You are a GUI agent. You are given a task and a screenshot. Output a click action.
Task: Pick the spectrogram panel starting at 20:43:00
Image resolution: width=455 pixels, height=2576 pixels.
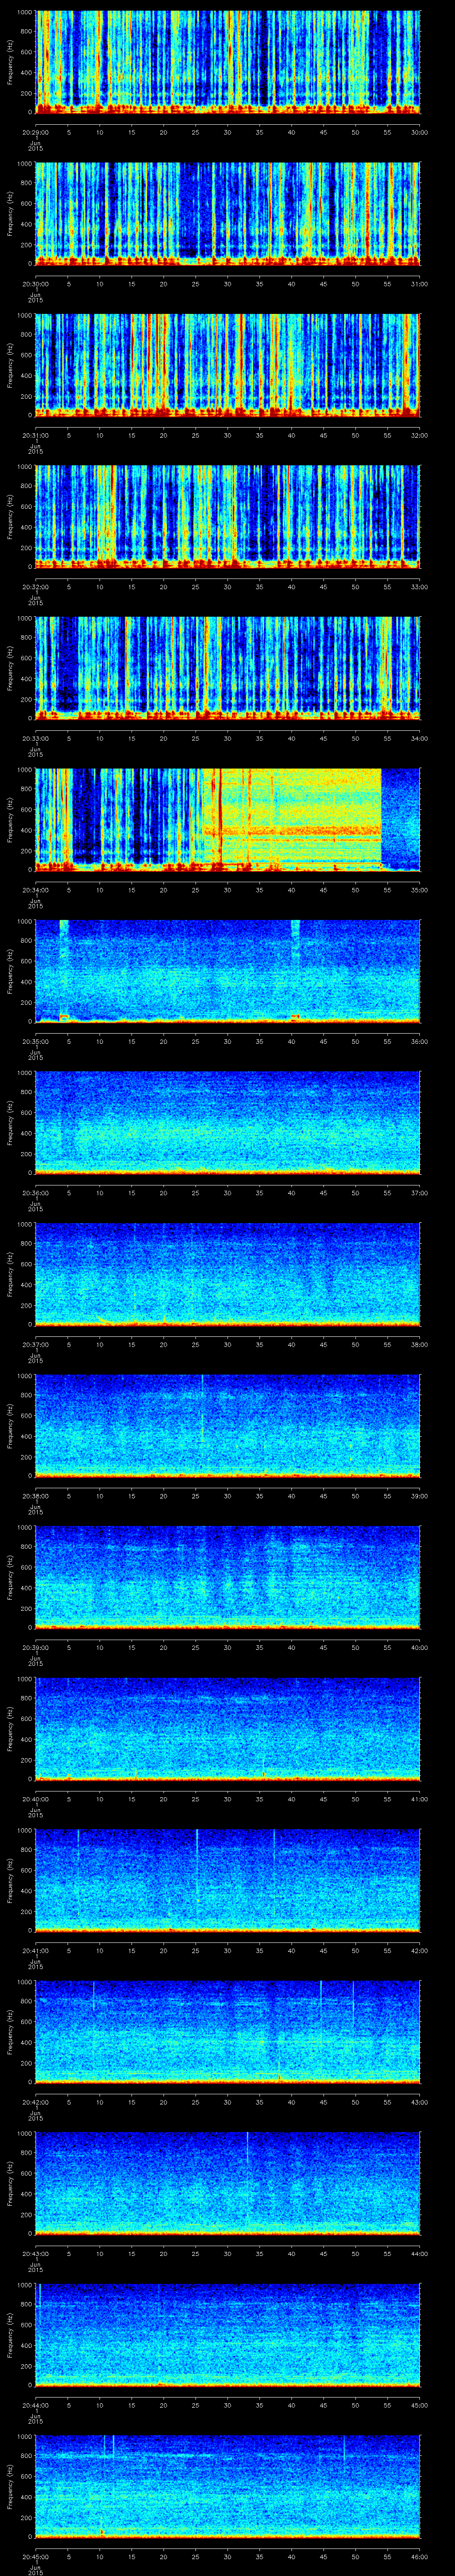click(227, 2183)
